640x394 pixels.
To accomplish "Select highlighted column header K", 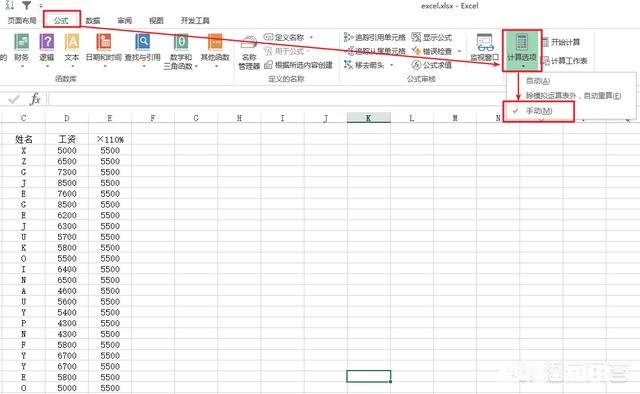I will pos(369,118).
